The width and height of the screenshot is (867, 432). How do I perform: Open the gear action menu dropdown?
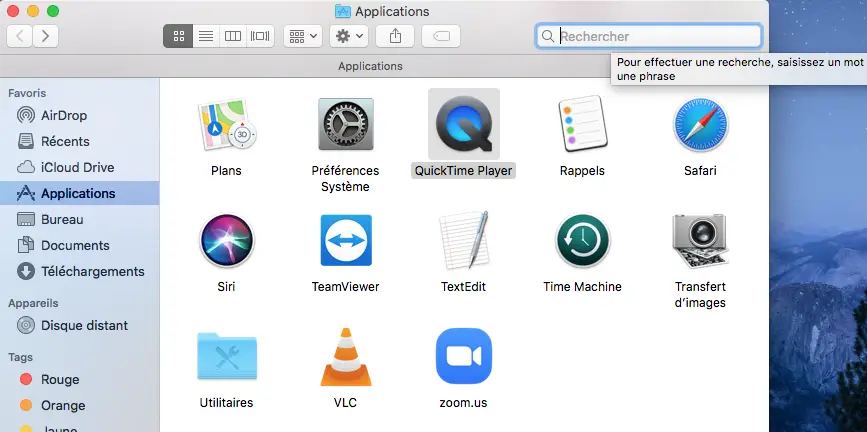(x=349, y=37)
